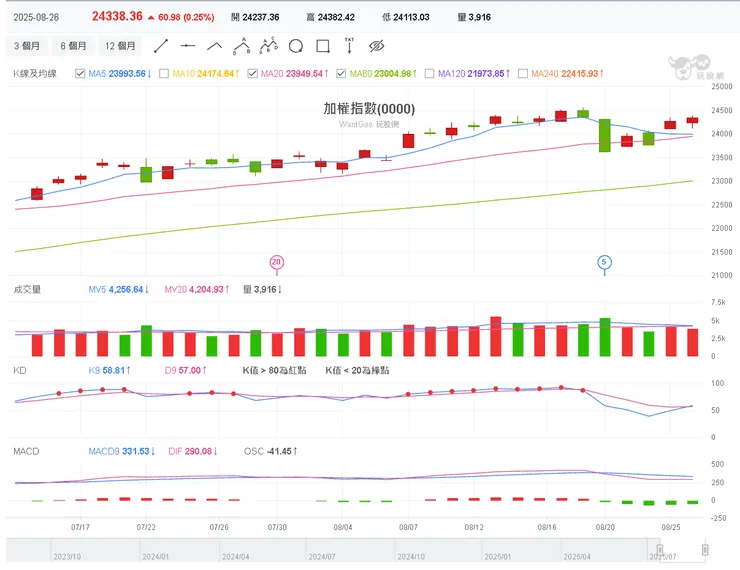Viewport: 740px width, 570px height.
Task: Uncheck the MA60 moving average checkbox
Action: (341, 74)
